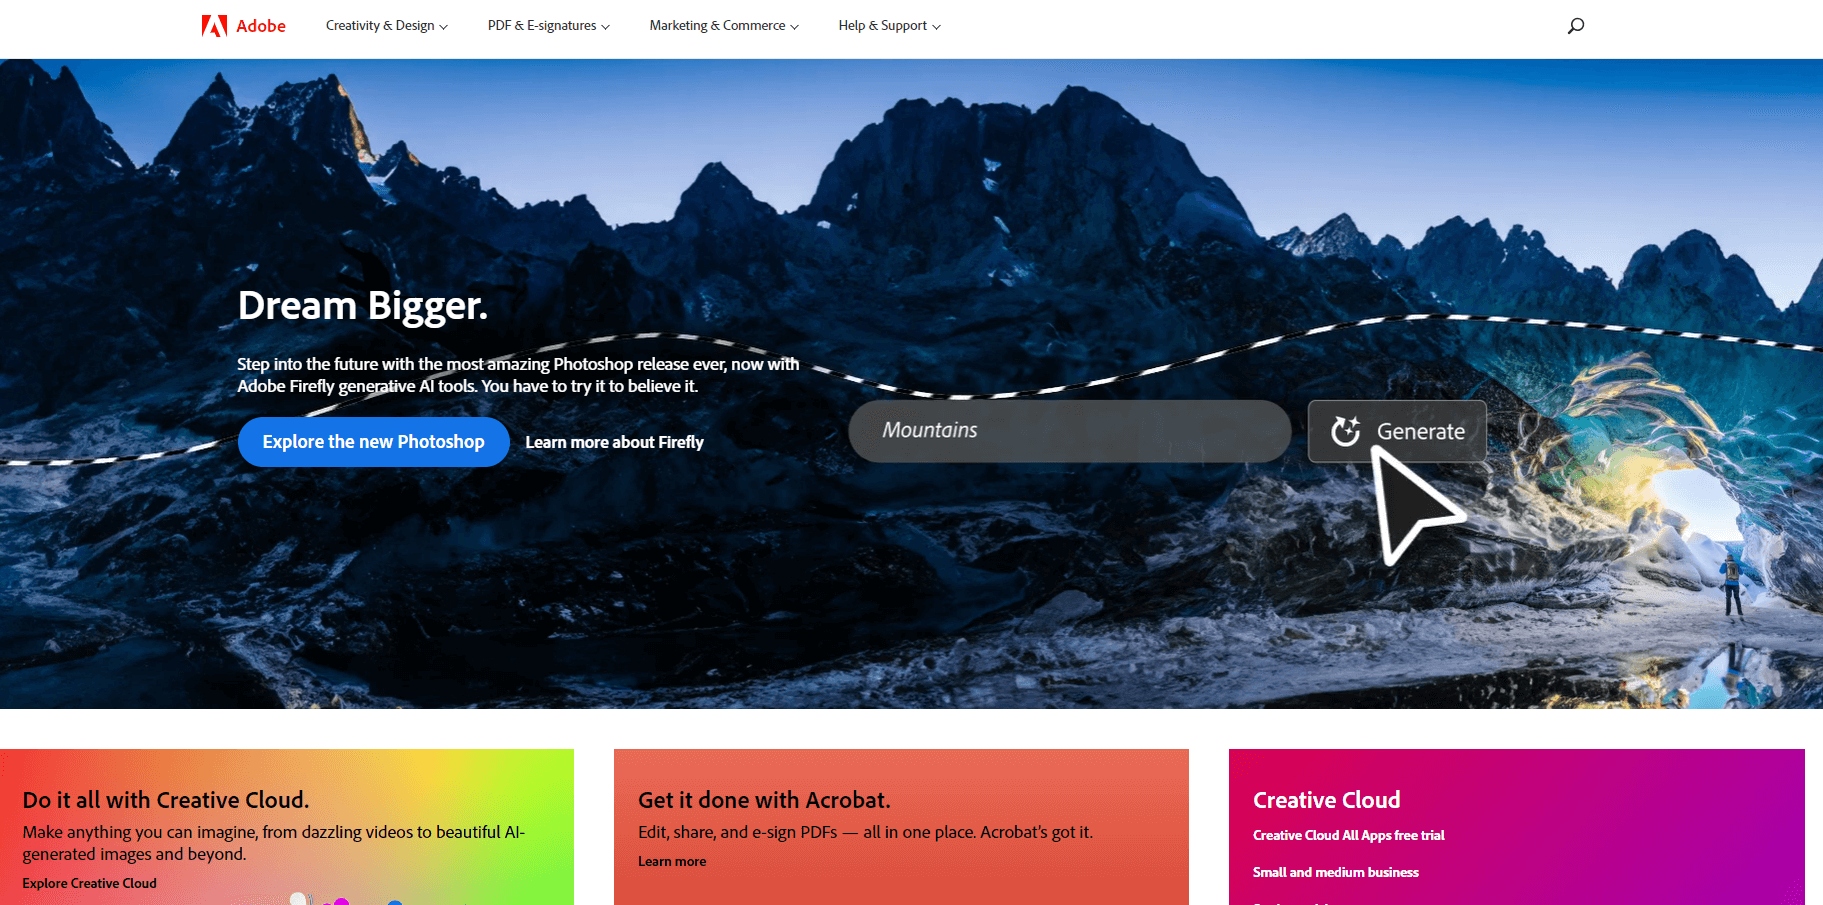This screenshot has width=1823, height=905.
Task: Click the Adobe logo icon
Action: click(214, 26)
